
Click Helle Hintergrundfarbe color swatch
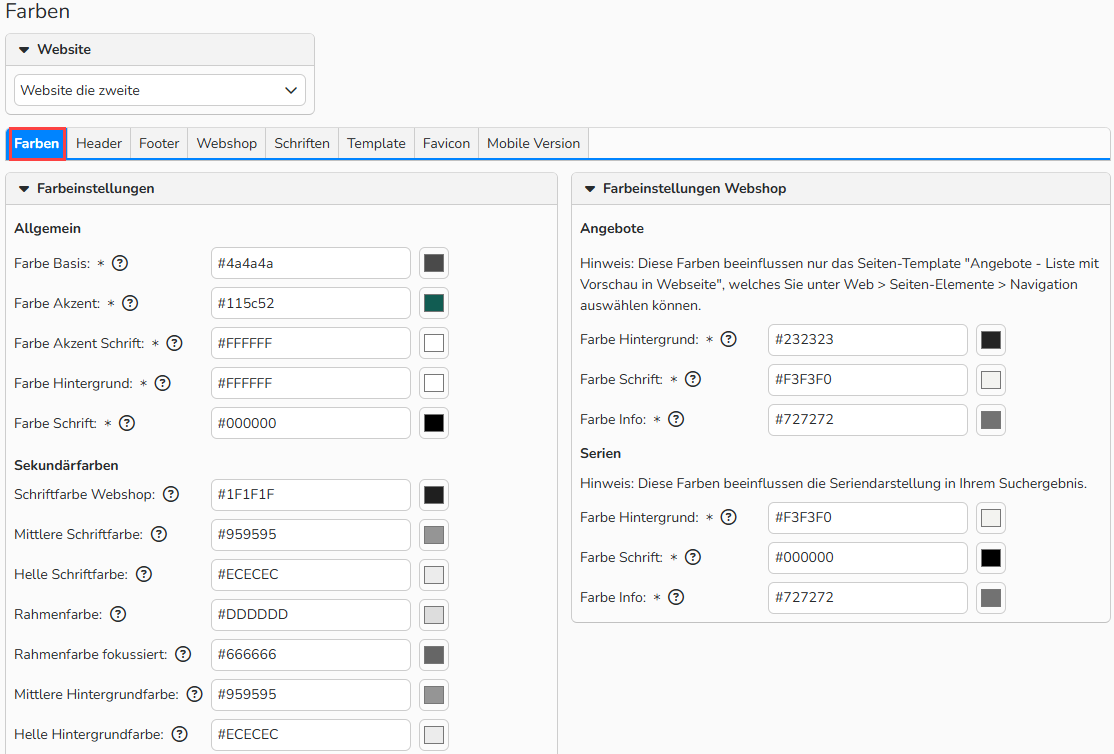point(434,735)
